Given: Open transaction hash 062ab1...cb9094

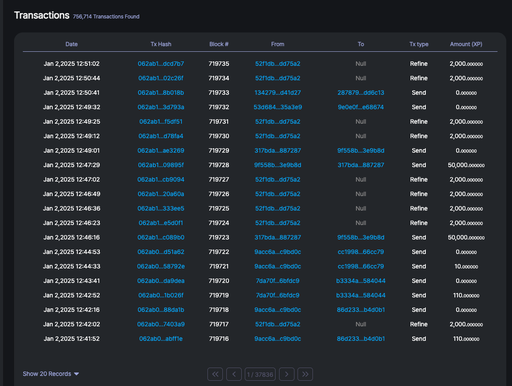Looking at the screenshot, I should click(161, 179).
